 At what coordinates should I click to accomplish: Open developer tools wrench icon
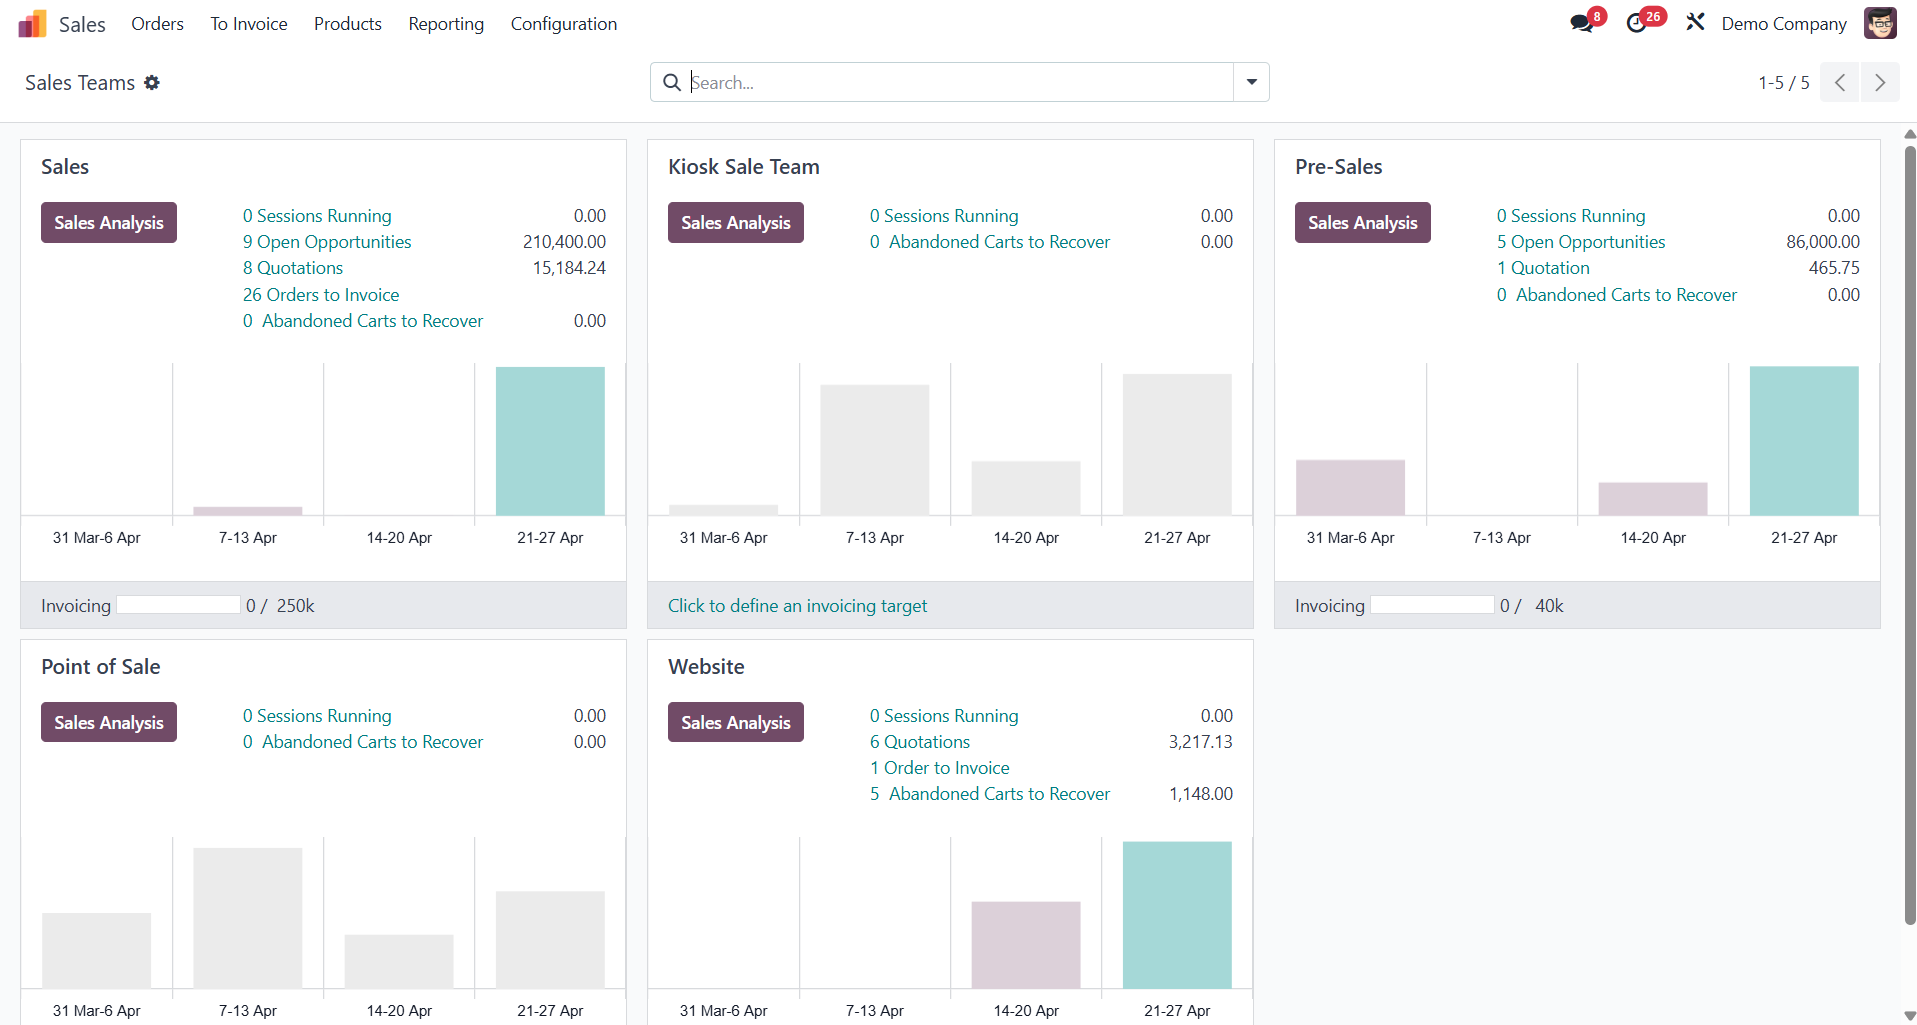[x=1694, y=21]
